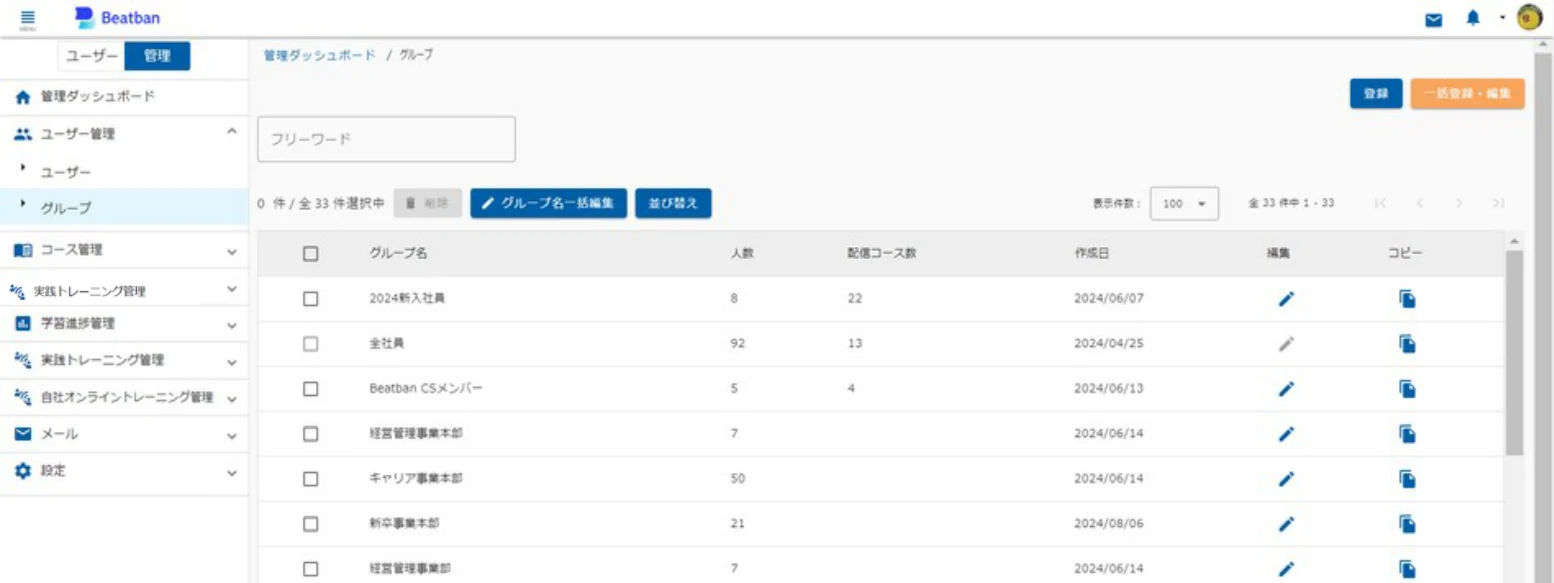Tick the select-all checkbox in the table header
The width and height of the screenshot is (1554, 583).
(310, 254)
